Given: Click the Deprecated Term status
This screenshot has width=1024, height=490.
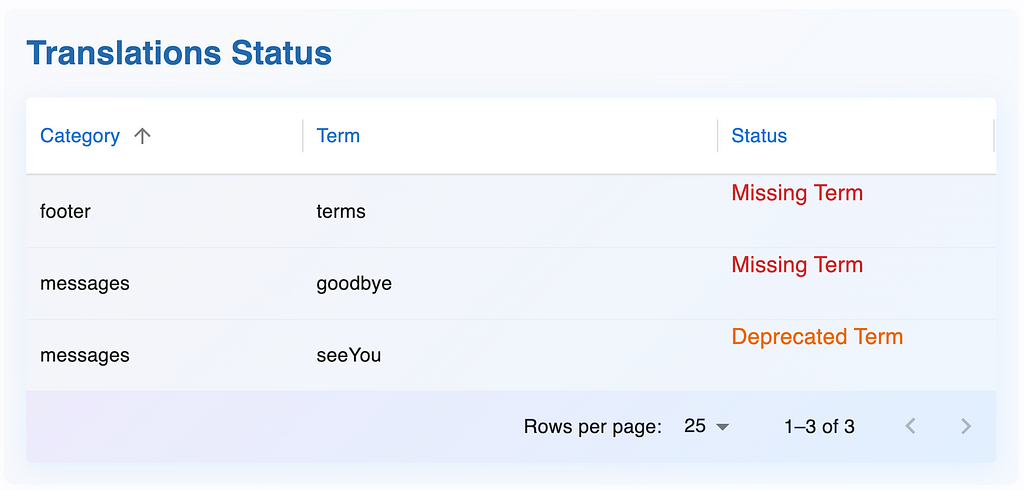Looking at the screenshot, I should [x=817, y=336].
